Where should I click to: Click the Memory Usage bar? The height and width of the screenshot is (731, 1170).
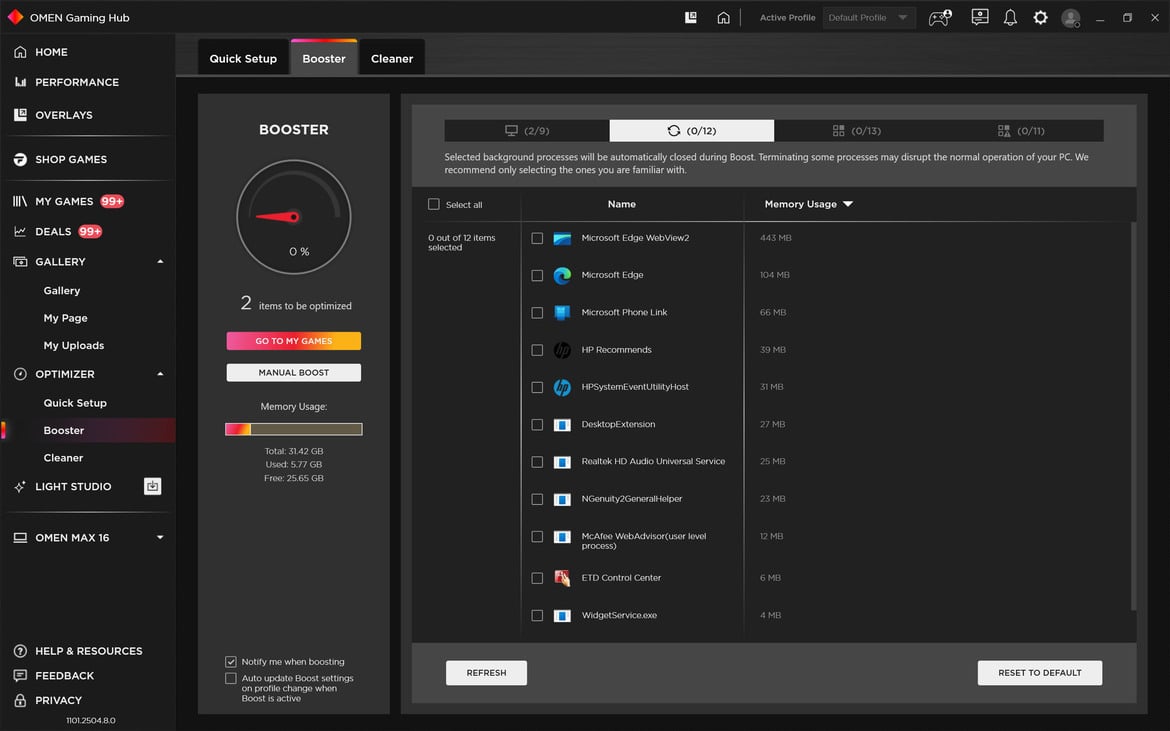point(293,429)
